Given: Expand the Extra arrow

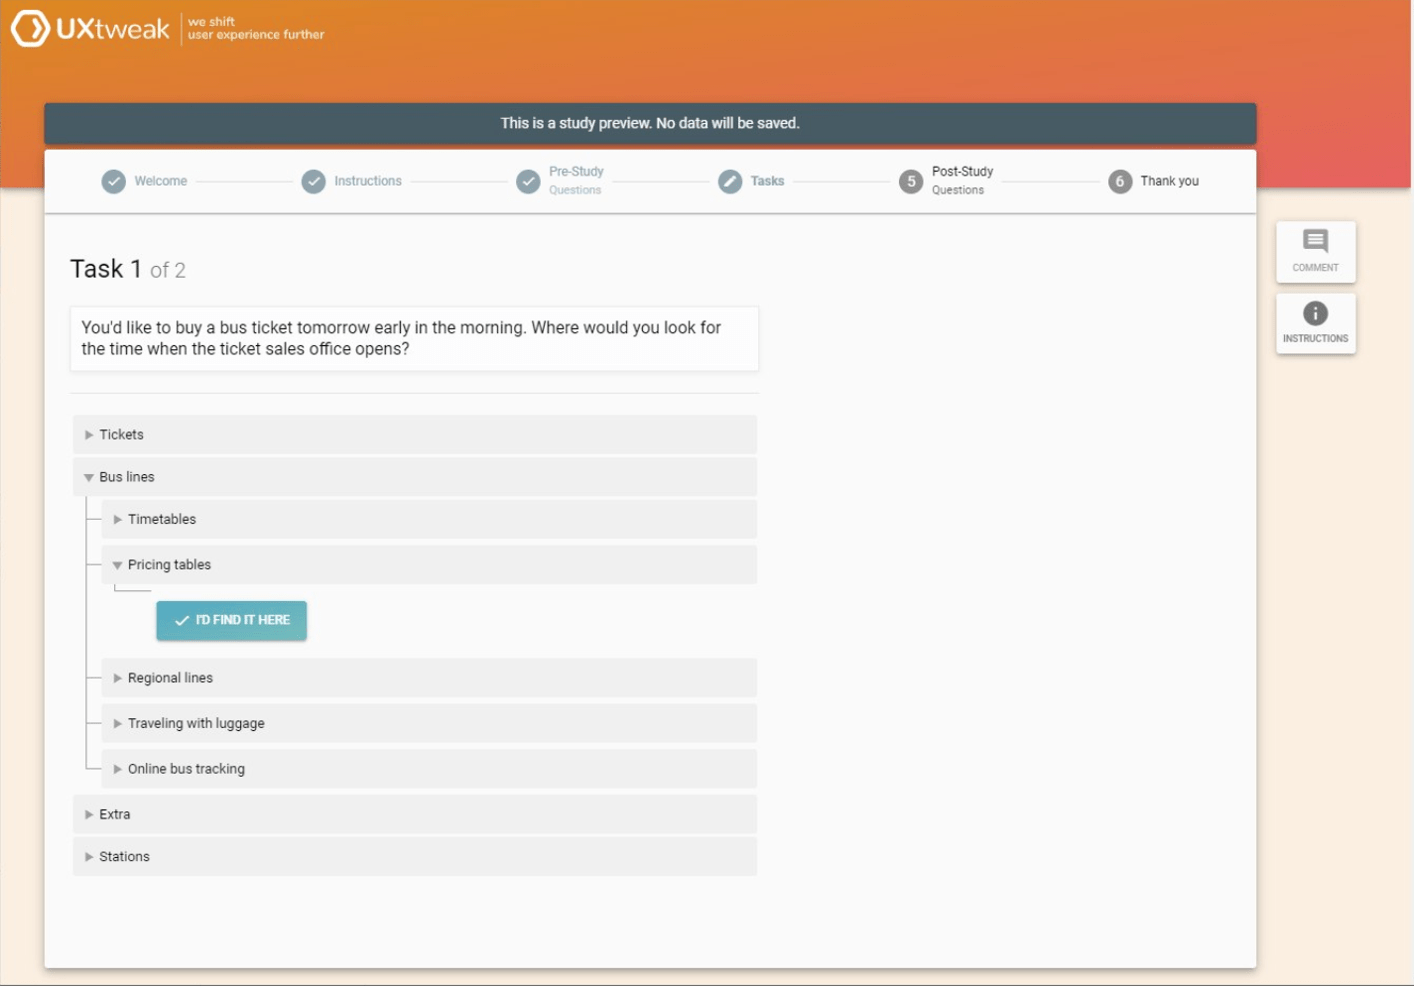Looking at the screenshot, I should pos(89,814).
